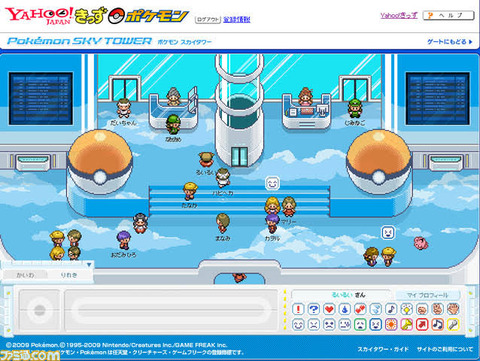Open the スカイタワー・ガイド link
The width and height of the screenshot is (480, 361).
[x=383, y=349]
